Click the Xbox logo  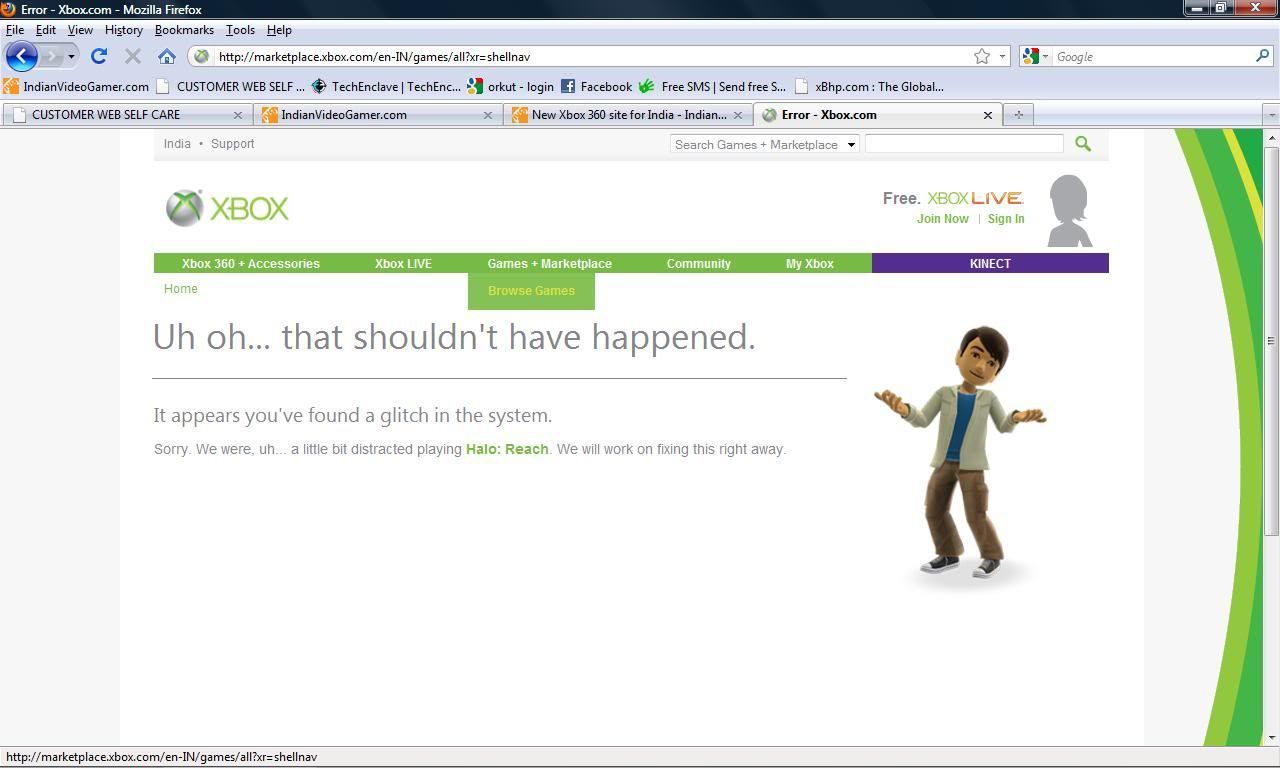227,208
